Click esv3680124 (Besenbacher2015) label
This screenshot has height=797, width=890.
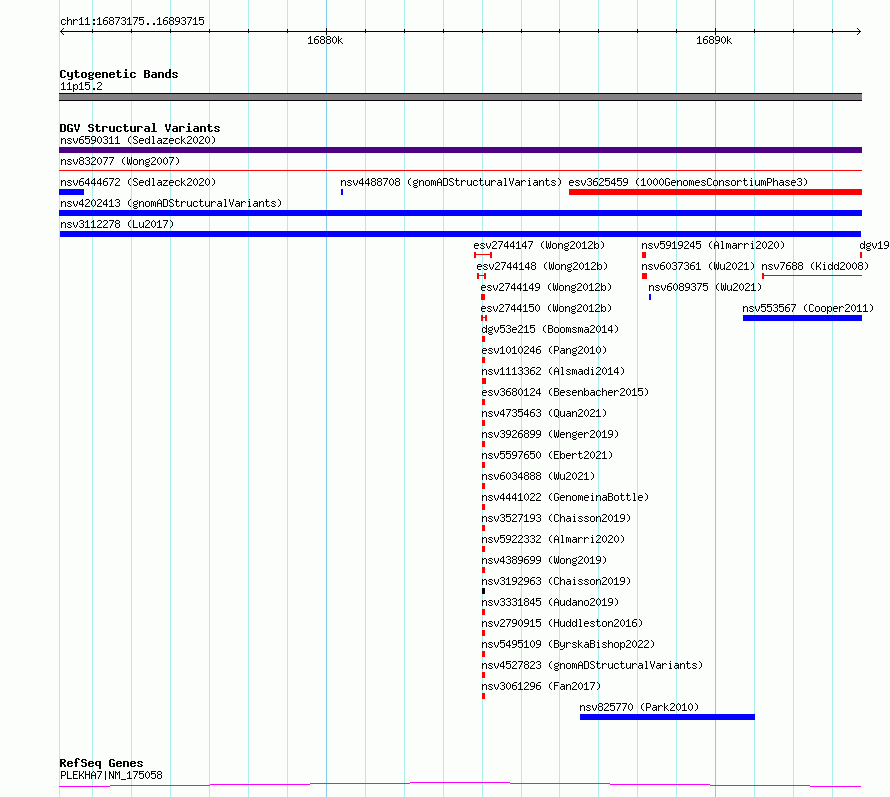click(565, 392)
